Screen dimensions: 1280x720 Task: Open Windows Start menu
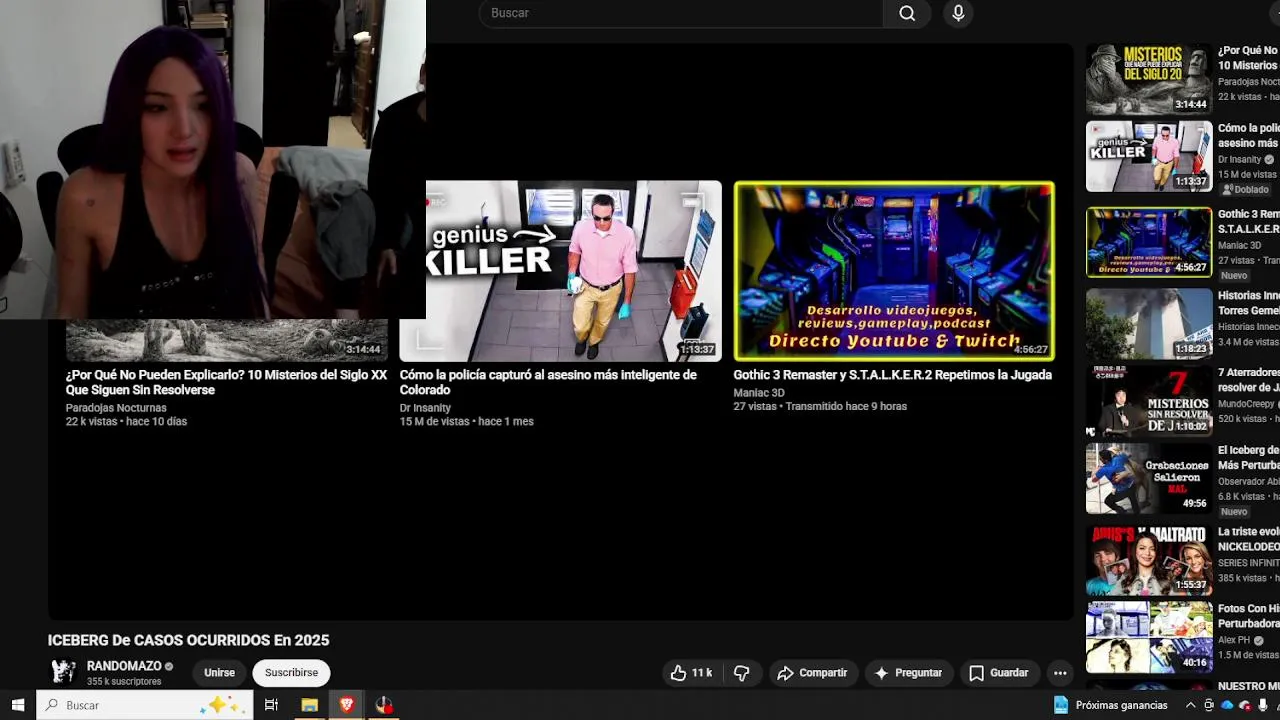[17, 705]
